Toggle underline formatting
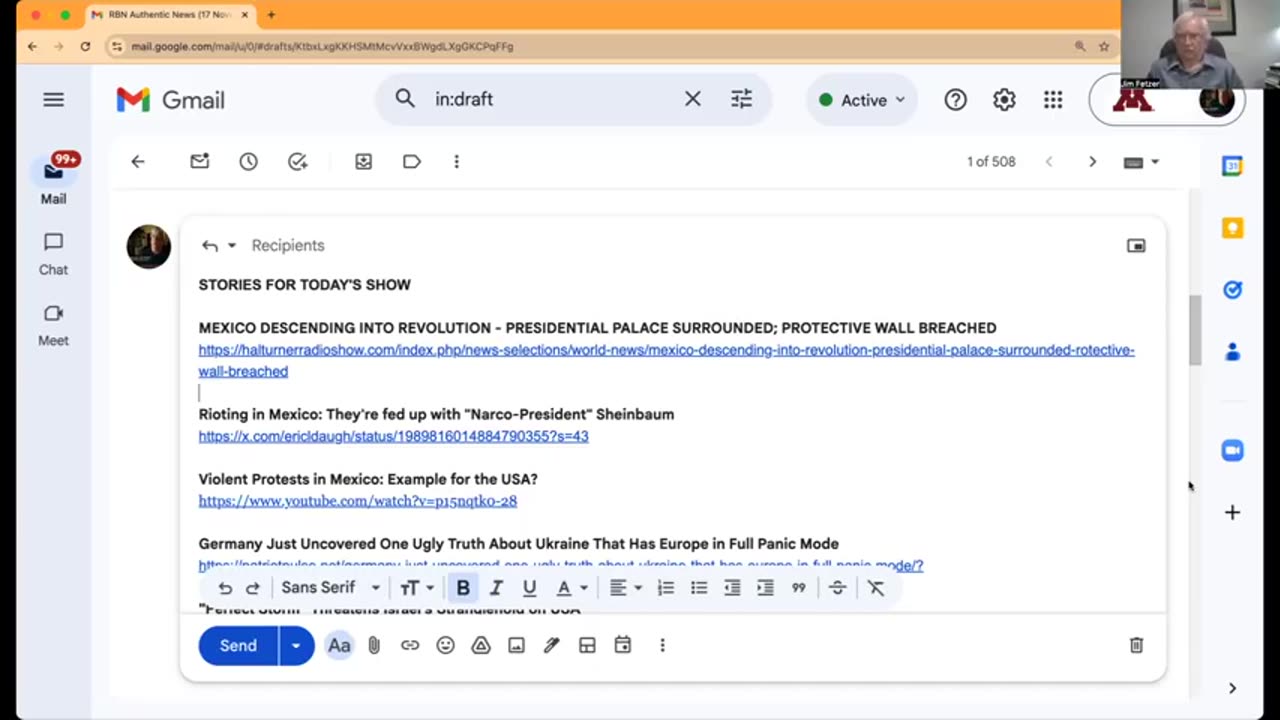Viewport: 1280px width, 720px height. (529, 588)
